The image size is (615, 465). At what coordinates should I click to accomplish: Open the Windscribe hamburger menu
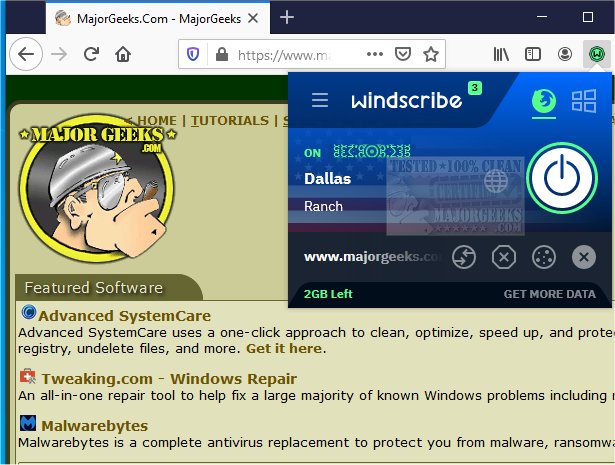point(320,100)
